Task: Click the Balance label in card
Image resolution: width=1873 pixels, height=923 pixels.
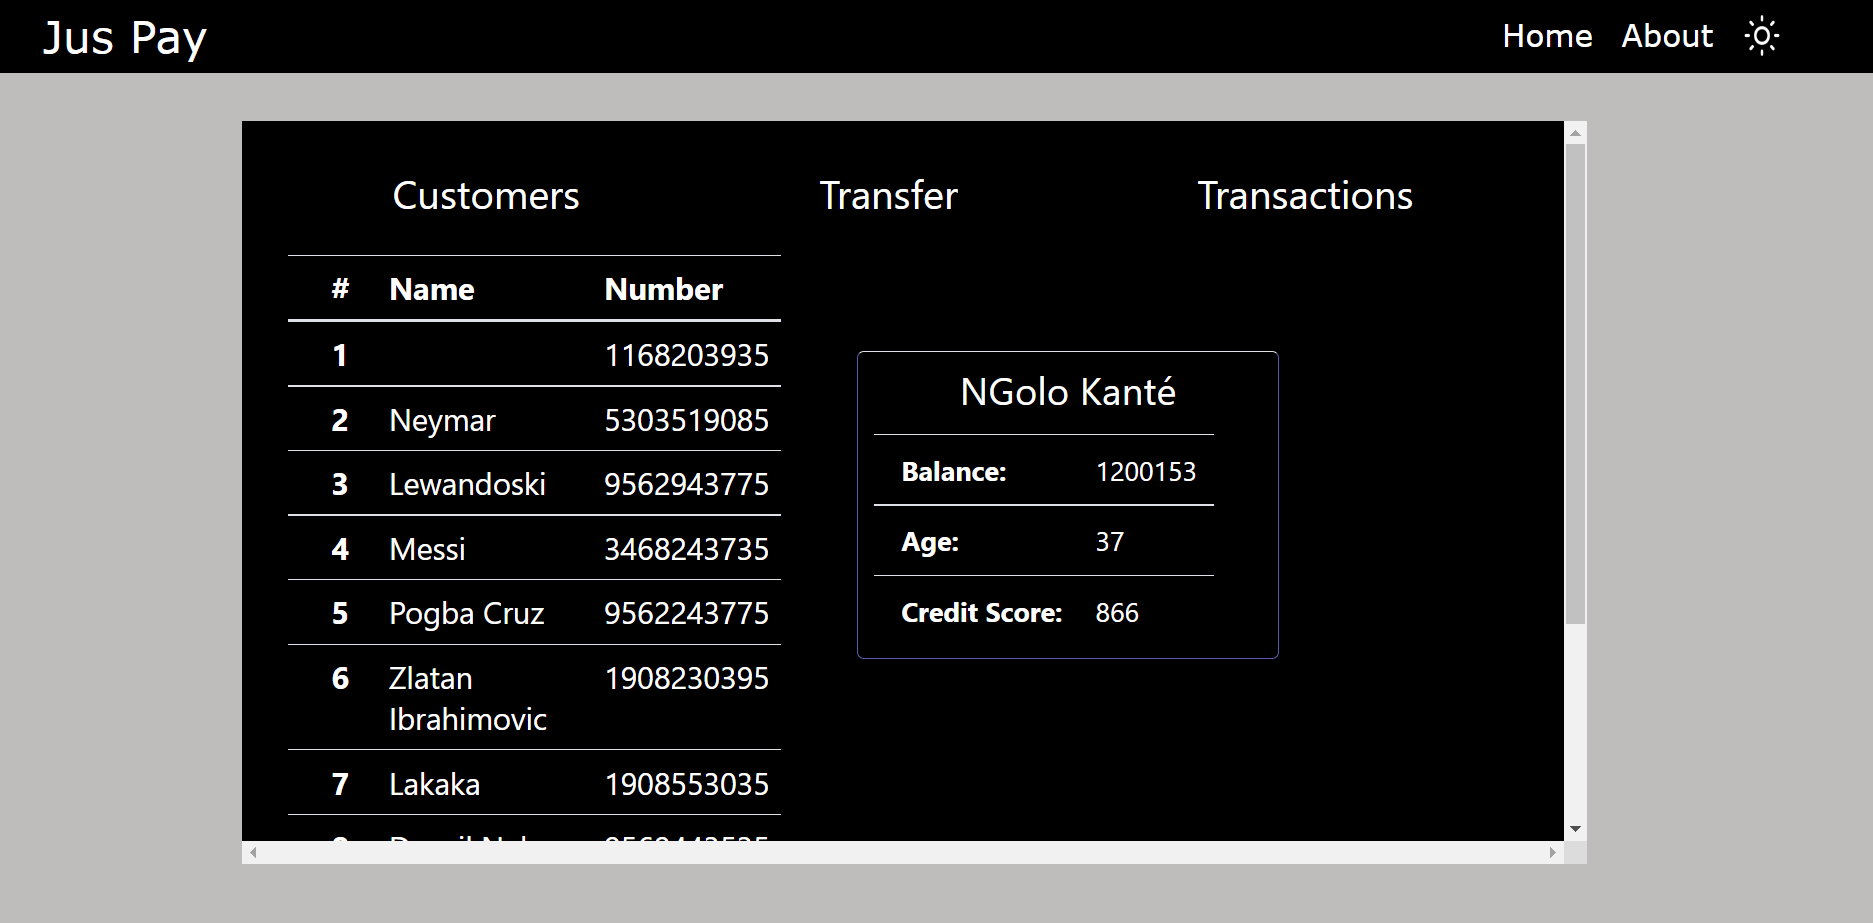Action: pyautogui.click(x=954, y=472)
